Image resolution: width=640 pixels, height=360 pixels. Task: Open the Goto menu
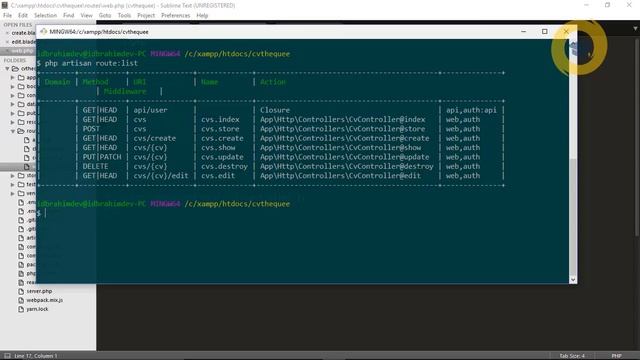[x=105, y=16]
